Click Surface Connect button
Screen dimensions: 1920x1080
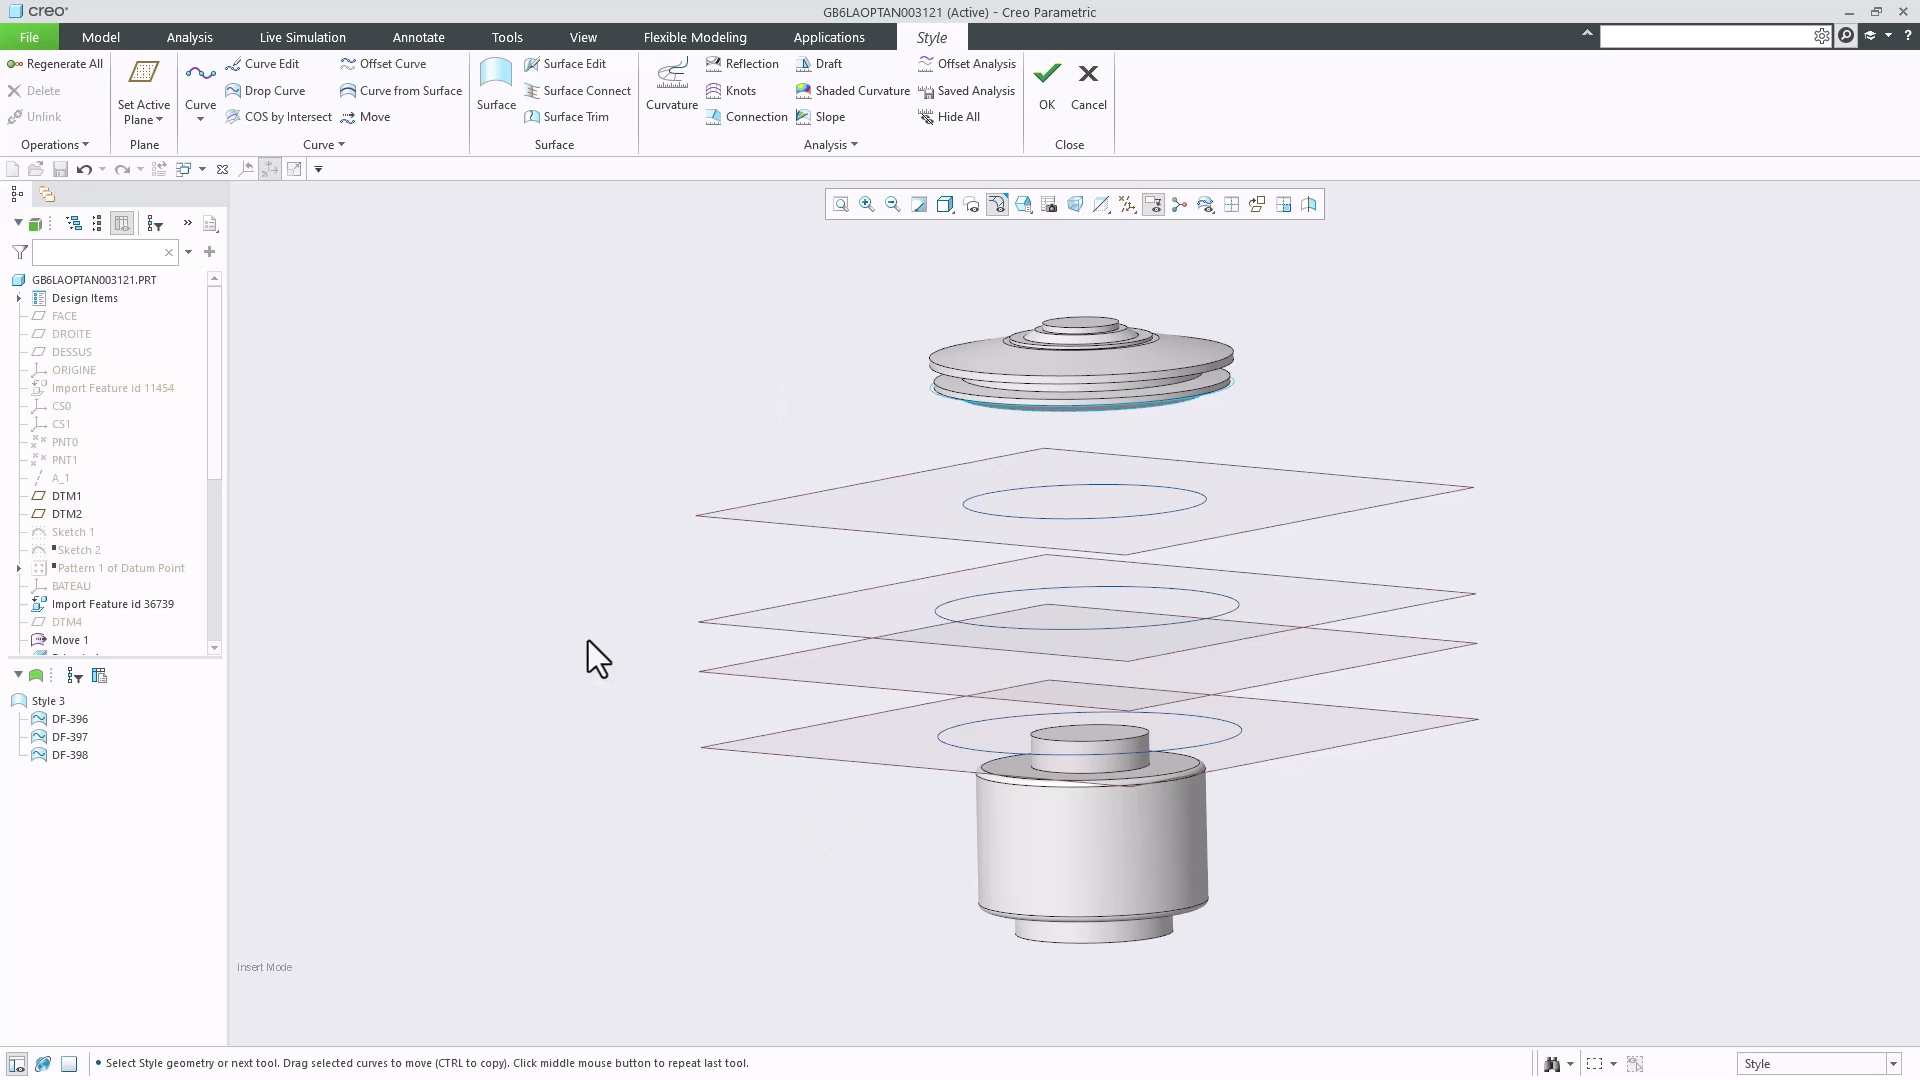[577, 90]
